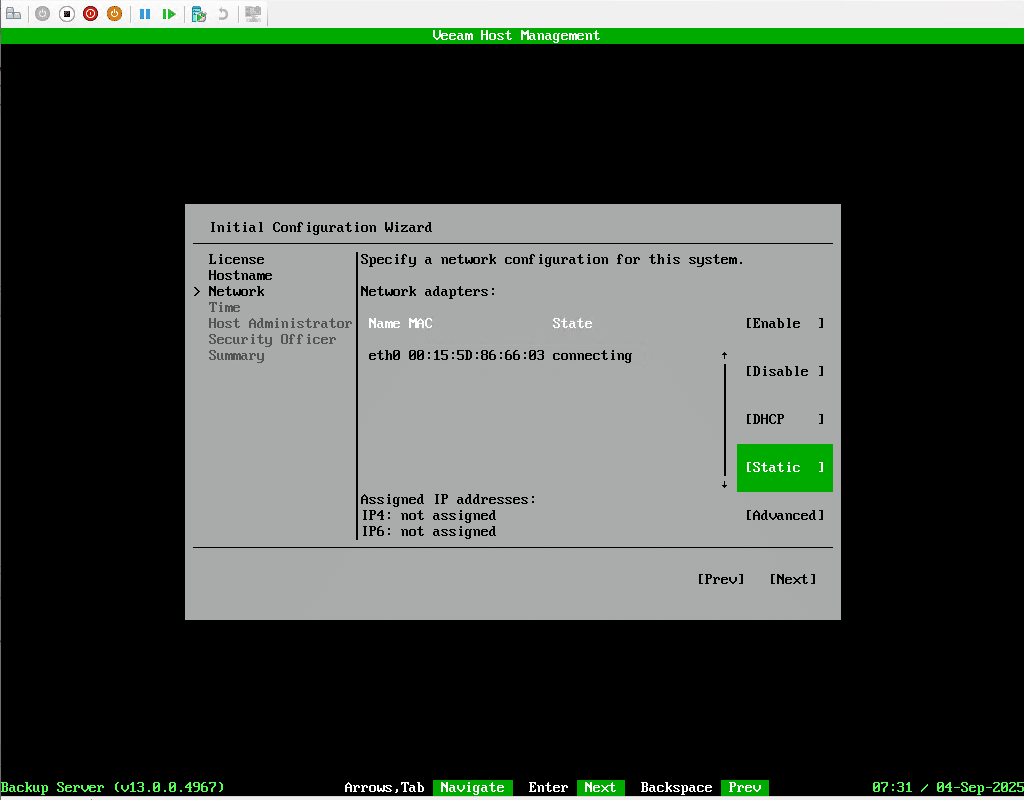Select the [Enable] adapter option

coord(784,323)
